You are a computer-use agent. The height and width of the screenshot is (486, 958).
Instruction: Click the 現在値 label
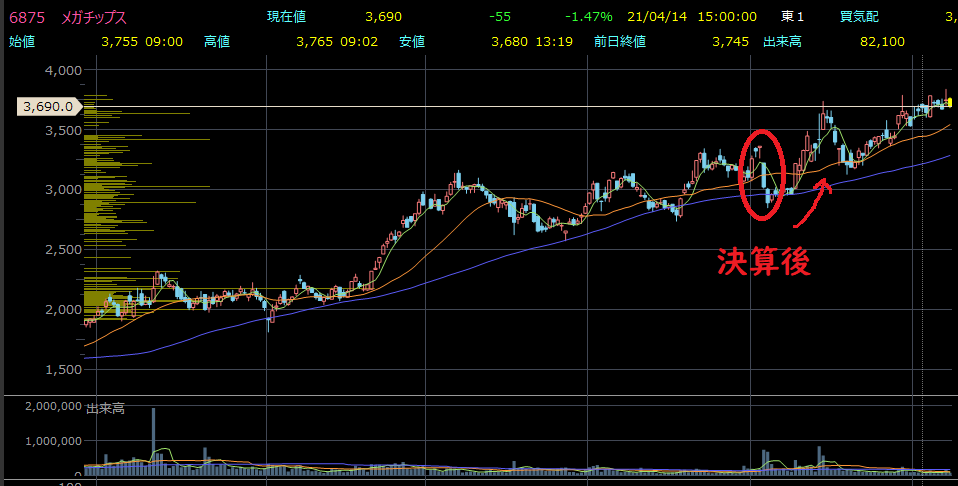pos(287,17)
